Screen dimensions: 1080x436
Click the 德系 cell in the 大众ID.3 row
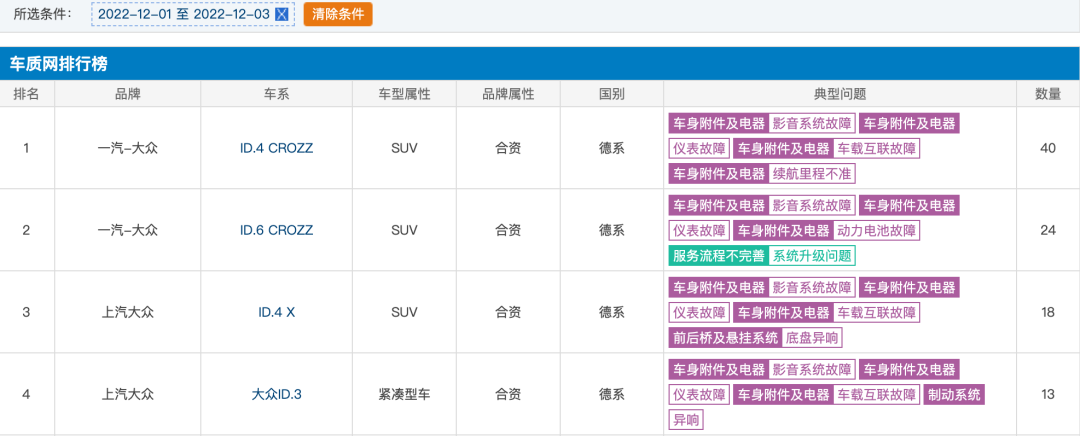(x=612, y=395)
